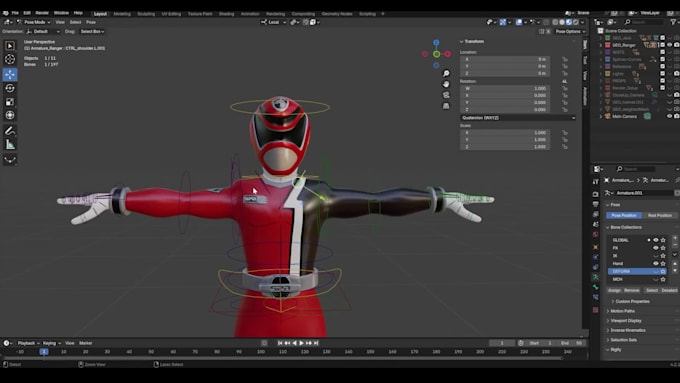Viewport: 680px width, 383px height.
Task: Click the Pose Options button
Action: (x=570, y=32)
